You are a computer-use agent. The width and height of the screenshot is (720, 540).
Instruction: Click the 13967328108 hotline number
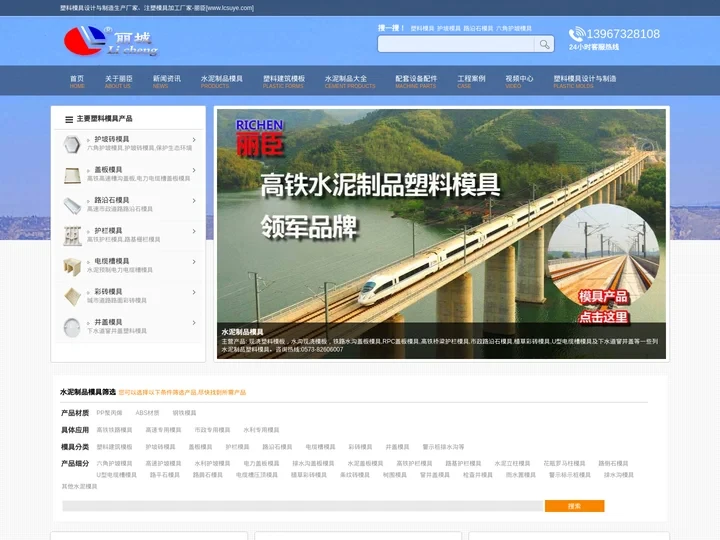[x=623, y=34]
